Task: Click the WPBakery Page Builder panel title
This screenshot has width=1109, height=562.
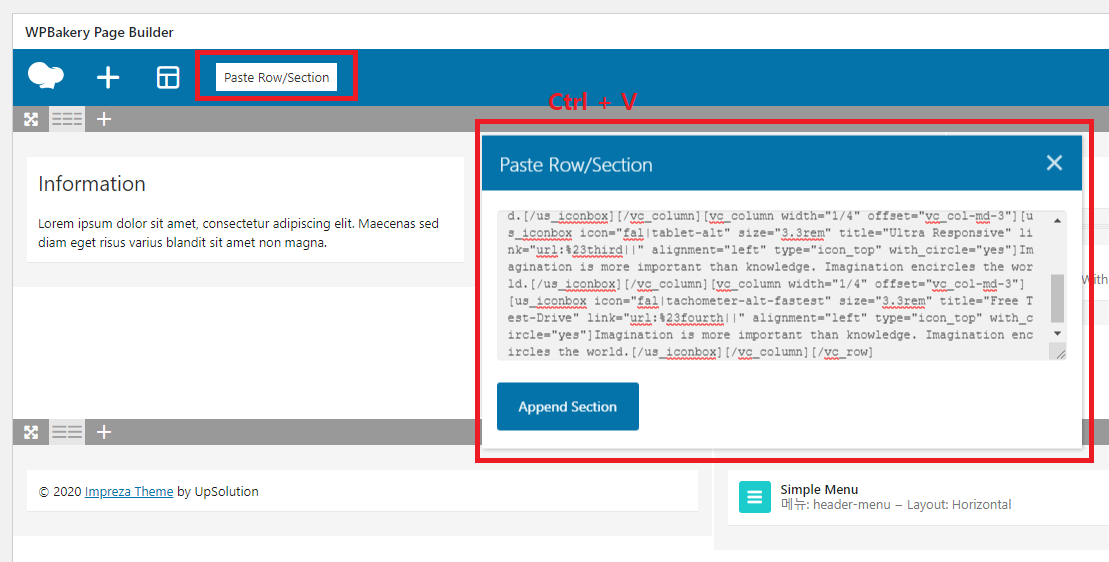Action: pyautogui.click(x=99, y=32)
